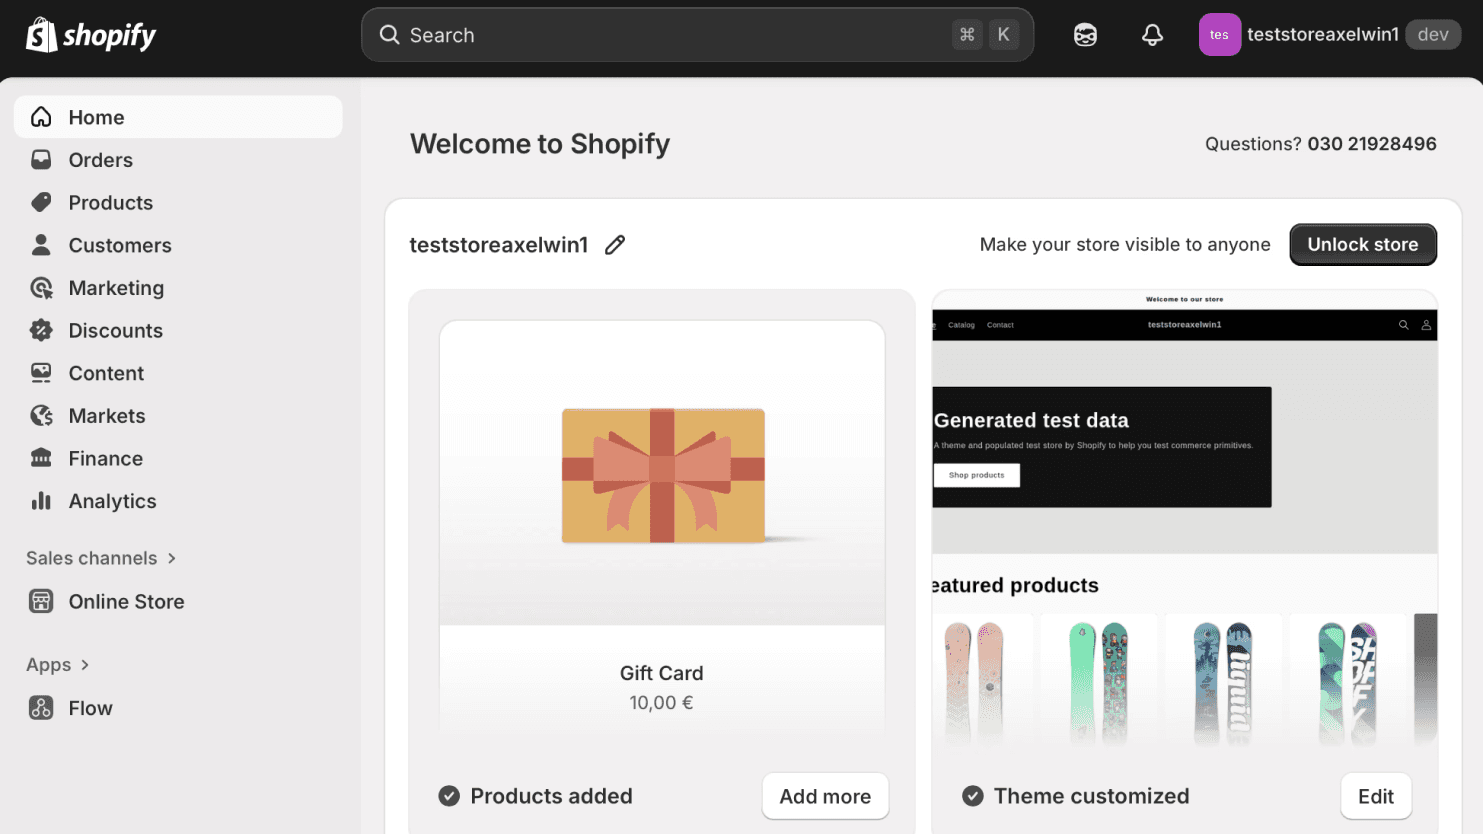Screen dimensions: 1483x834
Task: Open notifications with the bell icon
Action: (1151, 34)
